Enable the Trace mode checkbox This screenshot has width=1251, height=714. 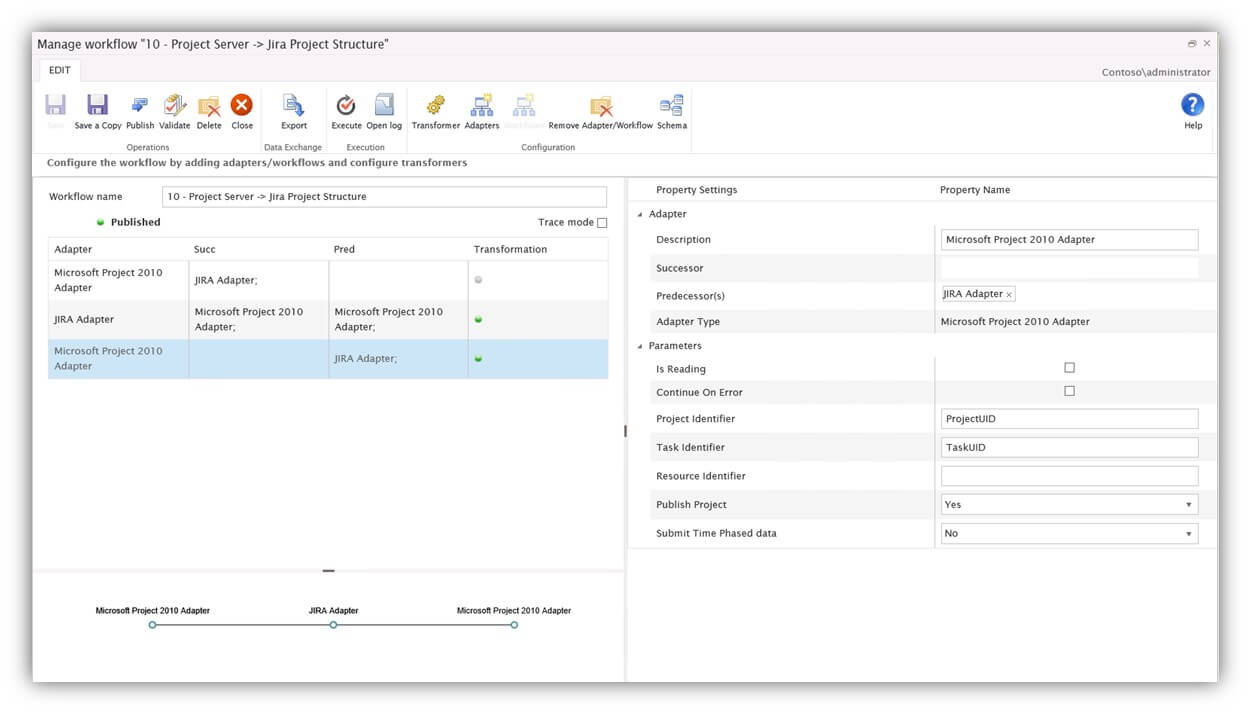coord(602,223)
